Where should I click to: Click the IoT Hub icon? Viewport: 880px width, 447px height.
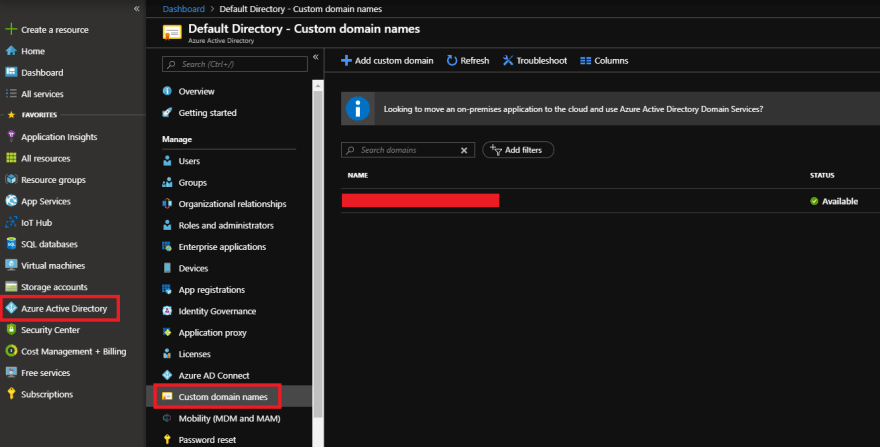(x=11, y=222)
